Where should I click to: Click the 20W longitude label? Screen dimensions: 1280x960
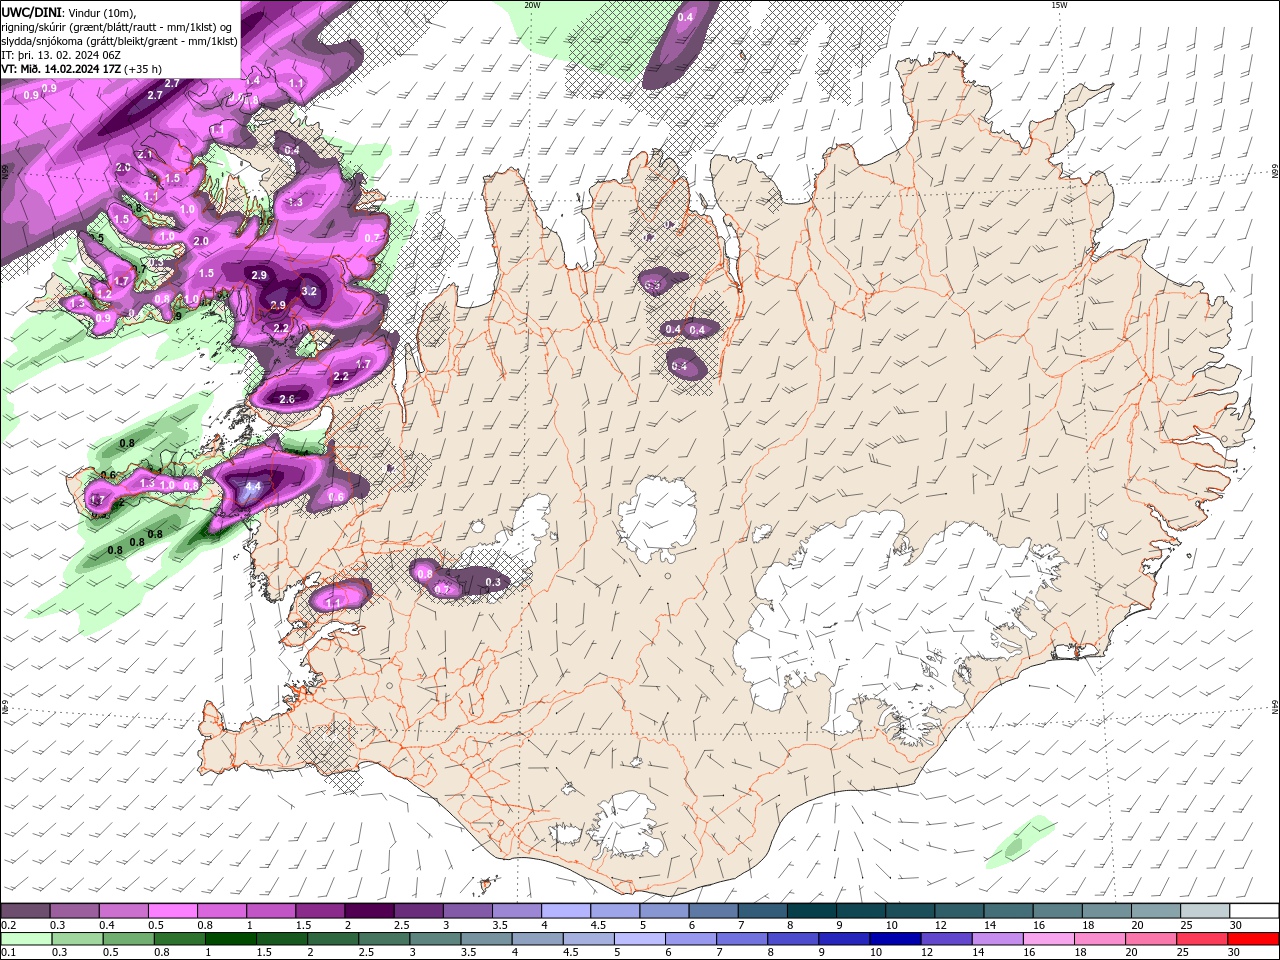coord(533,5)
